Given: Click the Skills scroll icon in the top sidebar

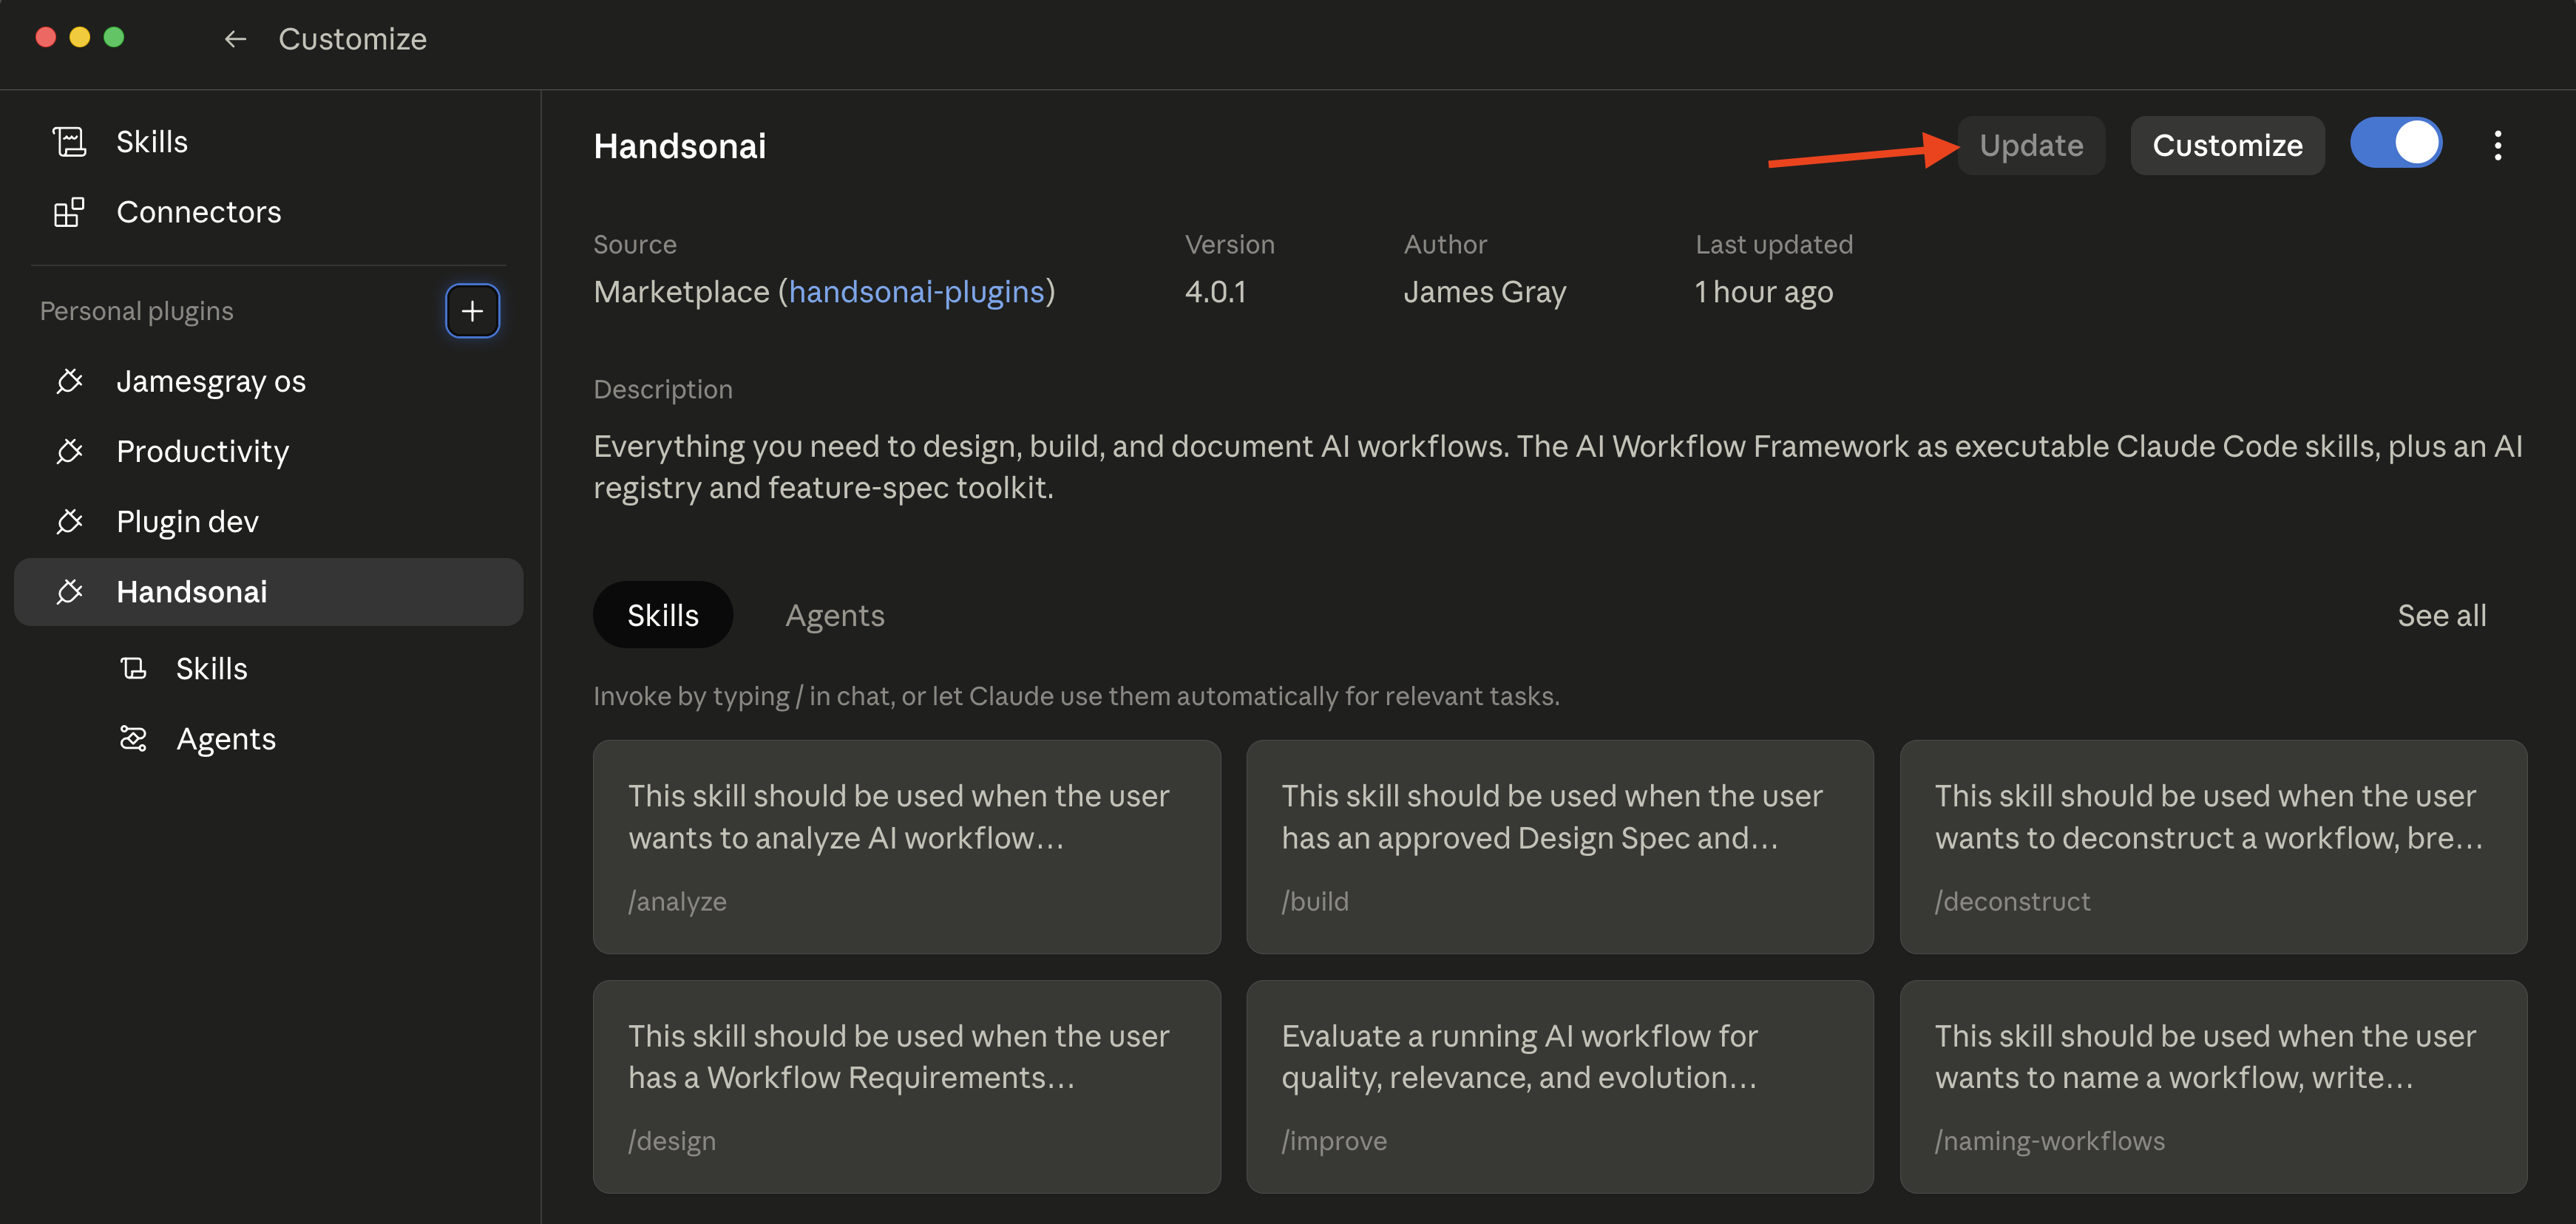Looking at the screenshot, I should [x=70, y=142].
